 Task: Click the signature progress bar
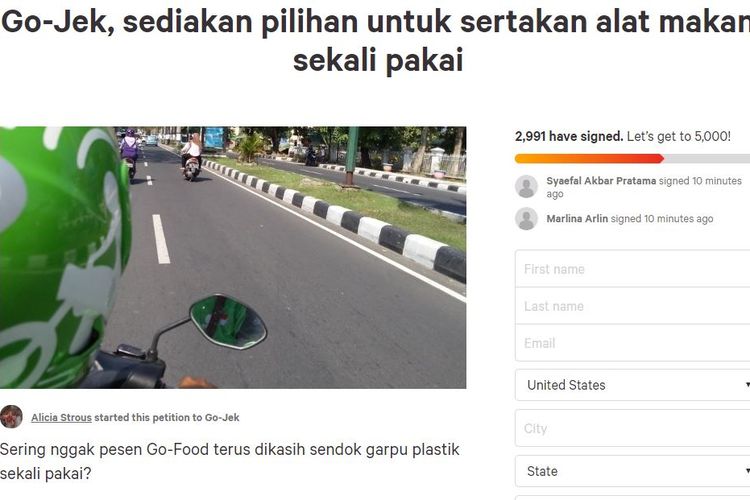[632, 158]
